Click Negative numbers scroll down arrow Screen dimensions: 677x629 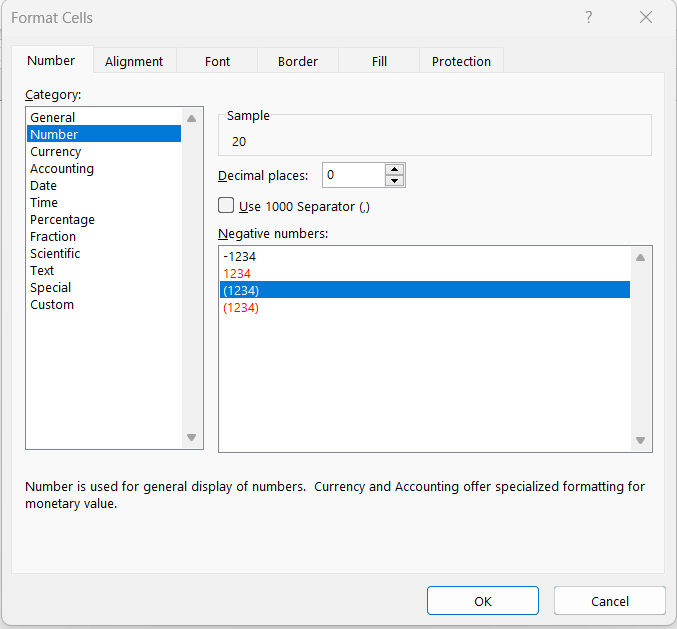pos(641,440)
